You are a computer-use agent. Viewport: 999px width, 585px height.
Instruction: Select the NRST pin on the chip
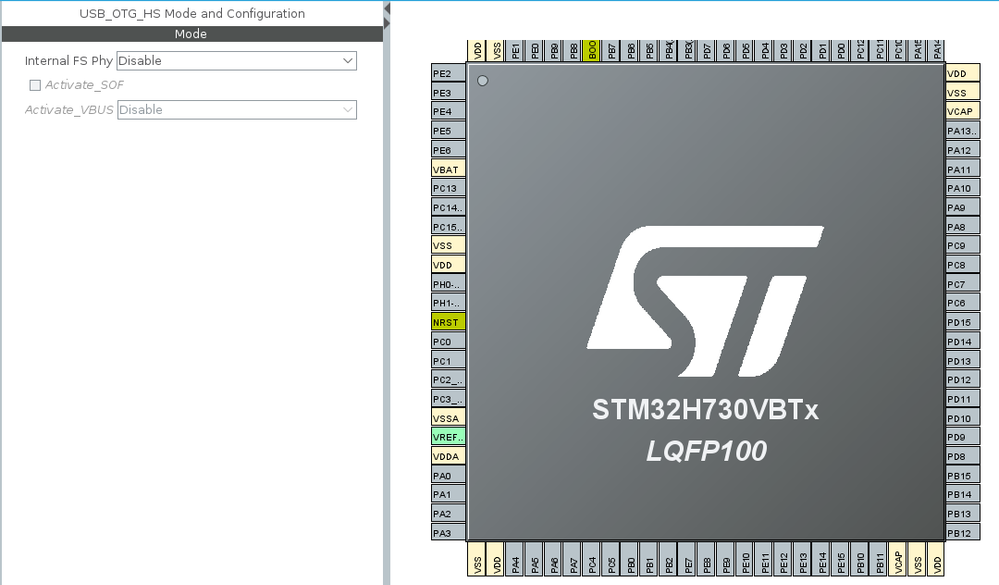coord(449,322)
